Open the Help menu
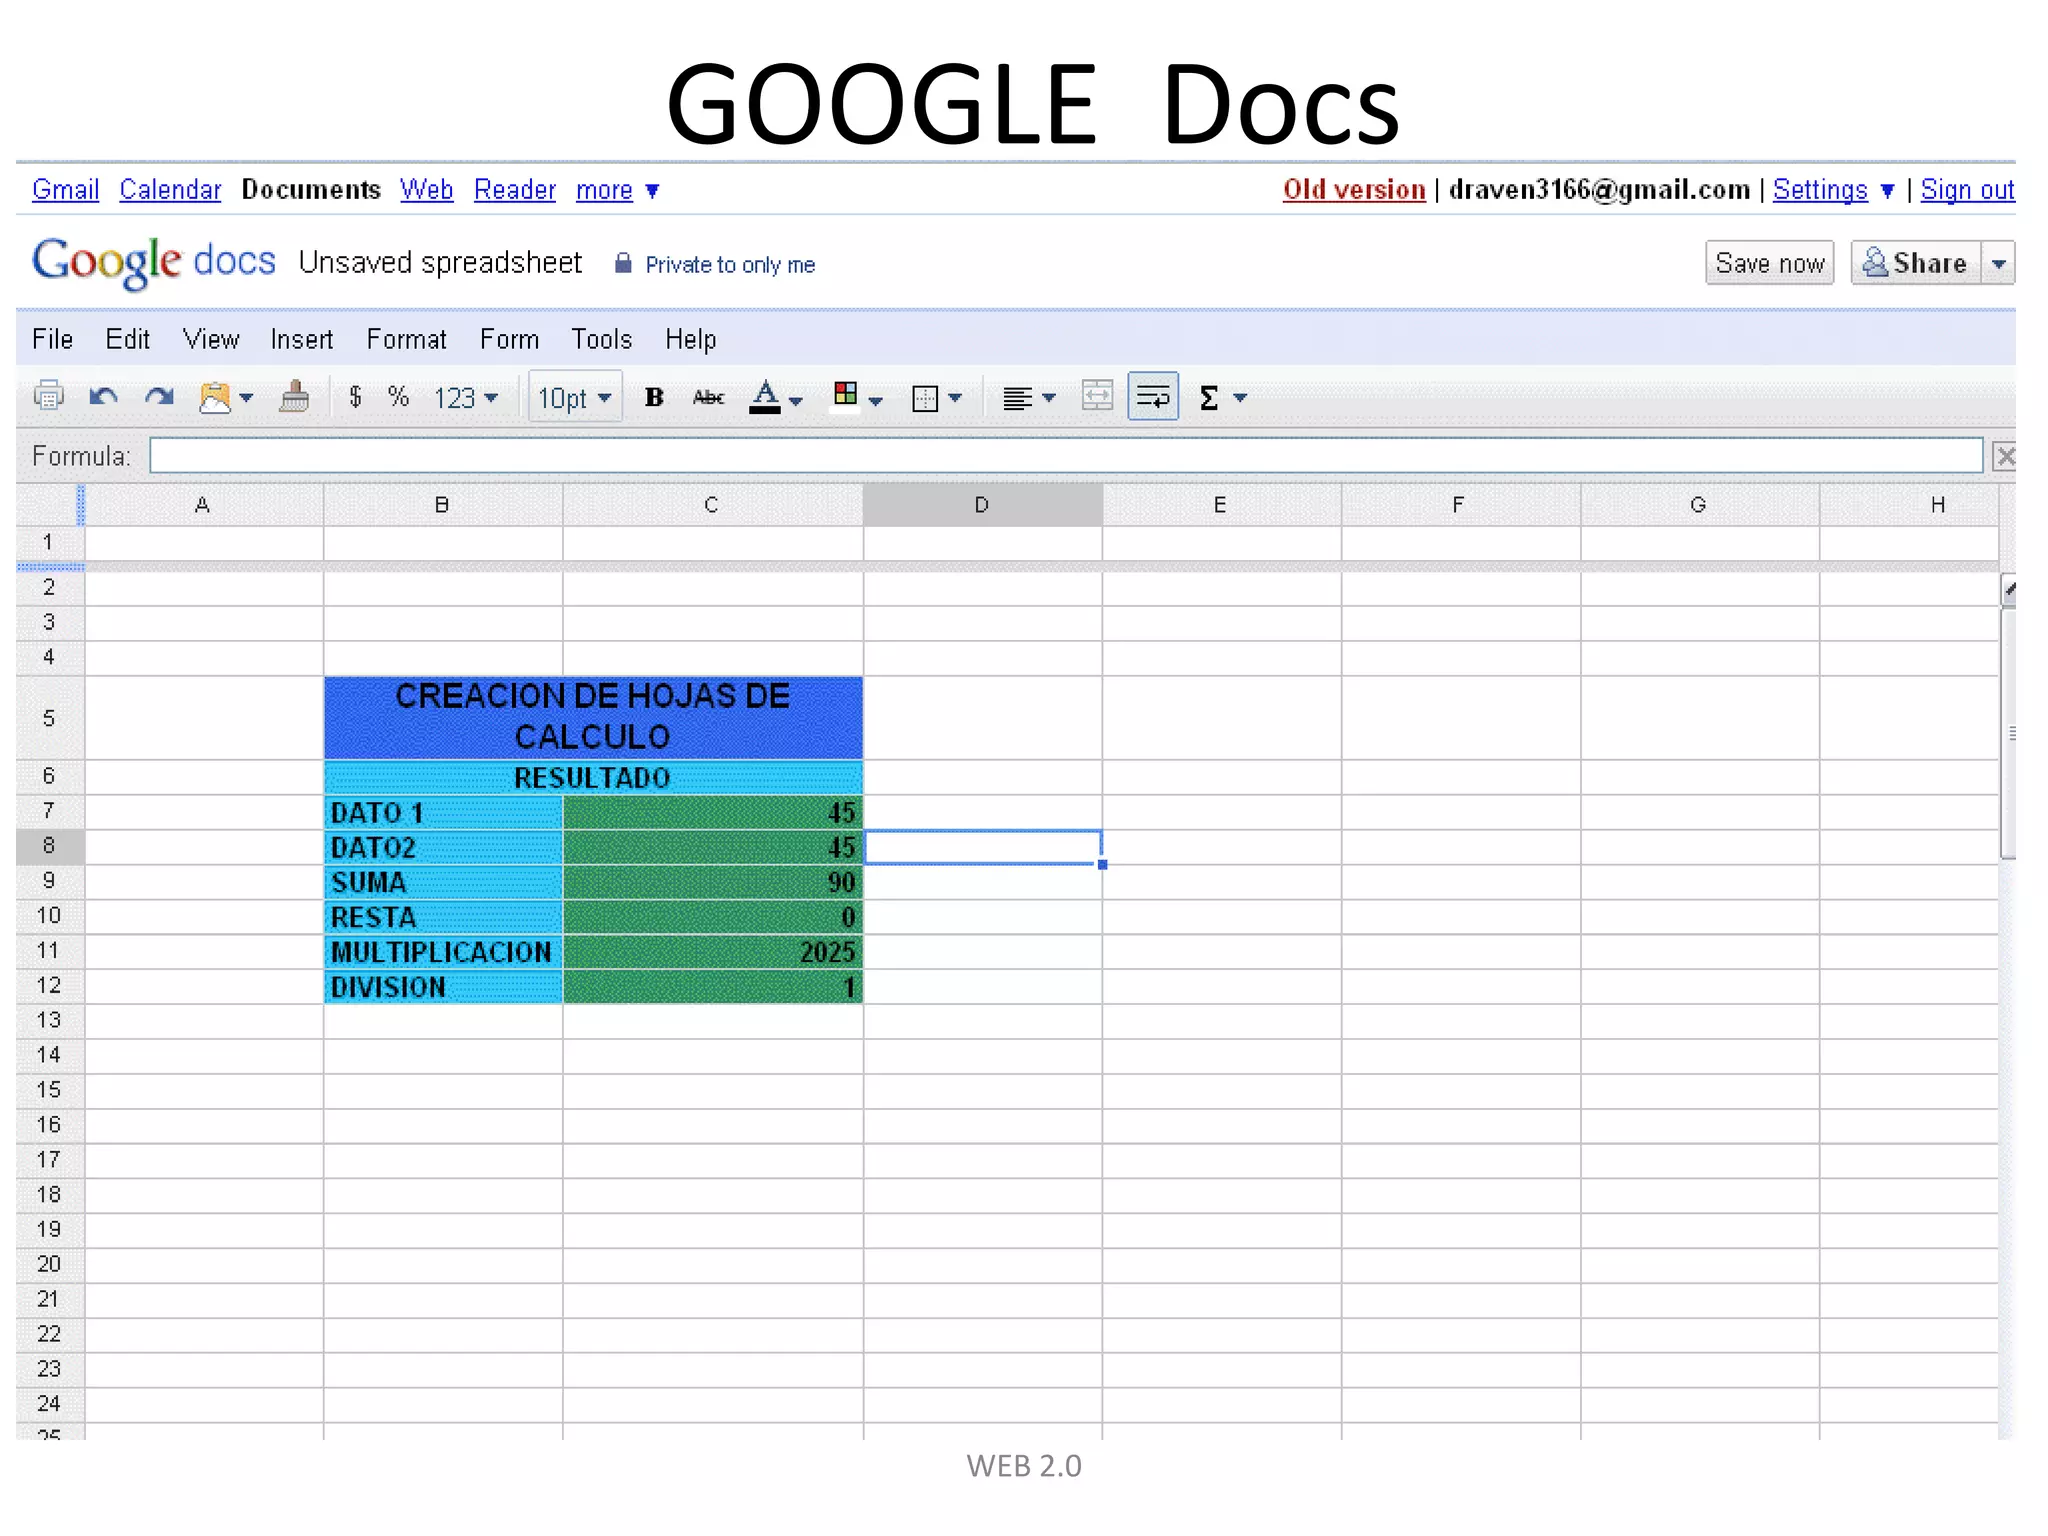Viewport: 2048px width, 1536px height. (x=690, y=339)
